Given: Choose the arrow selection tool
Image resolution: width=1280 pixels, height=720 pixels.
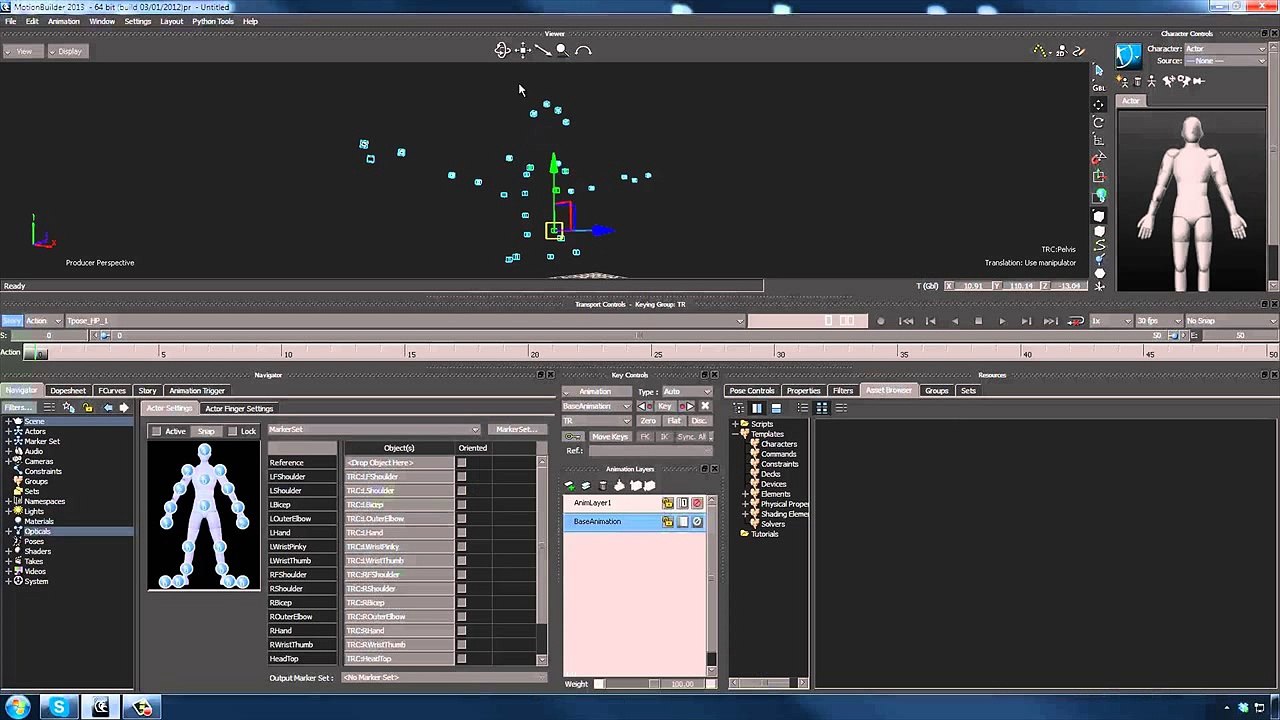Looking at the screenshot, I should click(1099, 70).
